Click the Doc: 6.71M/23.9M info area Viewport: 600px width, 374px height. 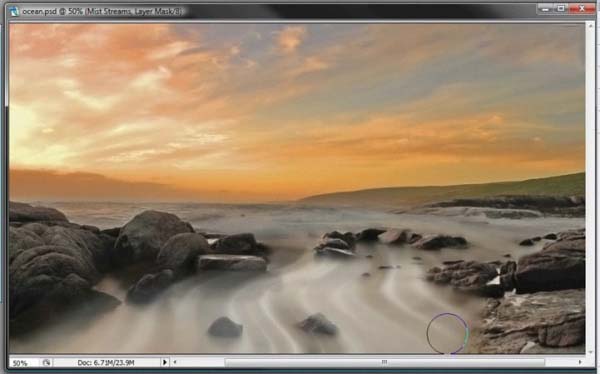(106, 363)
